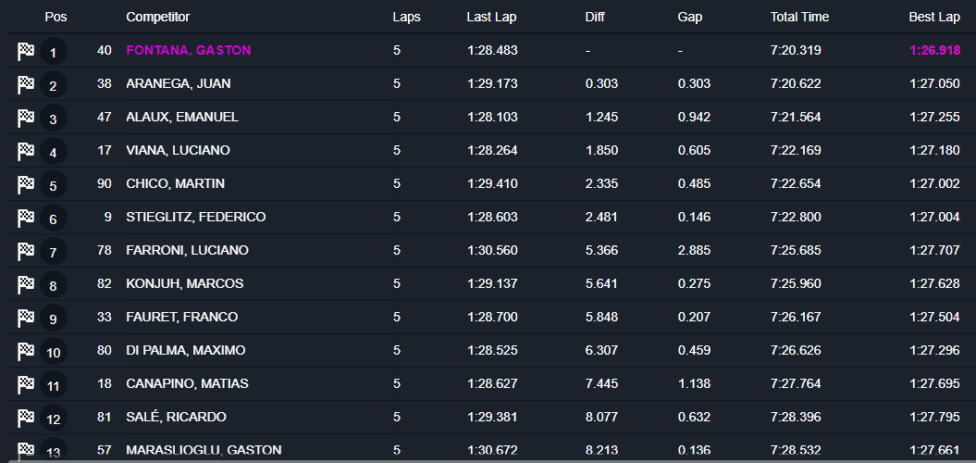This screenshot has width=976, height=463.
Task: Click Fontana's purple best lap 1:26.918
Action: 934,50
